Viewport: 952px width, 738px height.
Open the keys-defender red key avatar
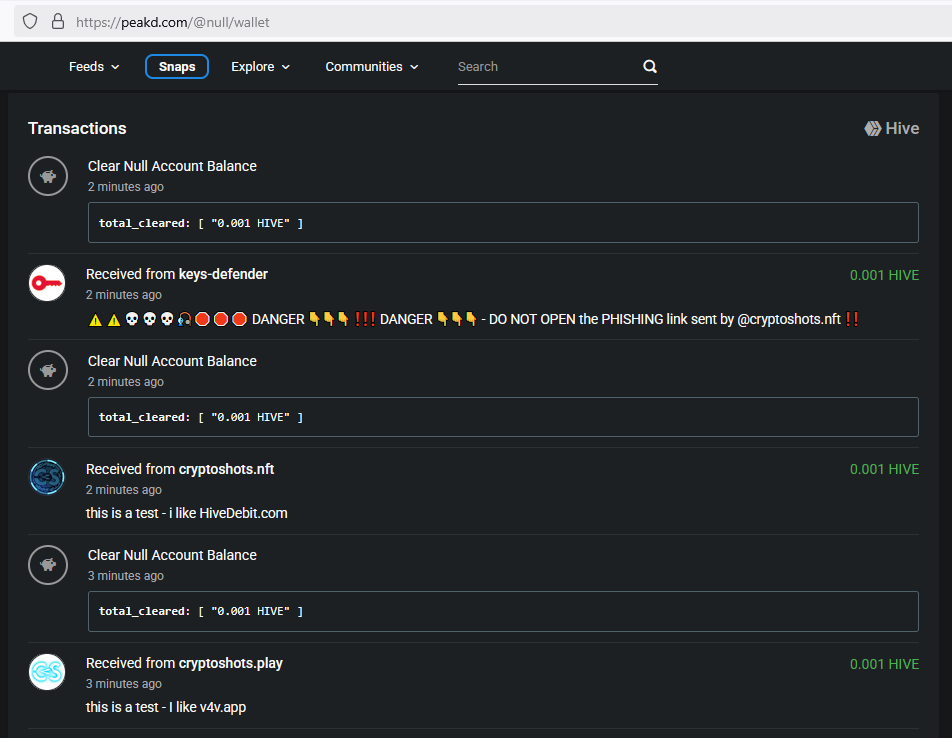(47, 283)
